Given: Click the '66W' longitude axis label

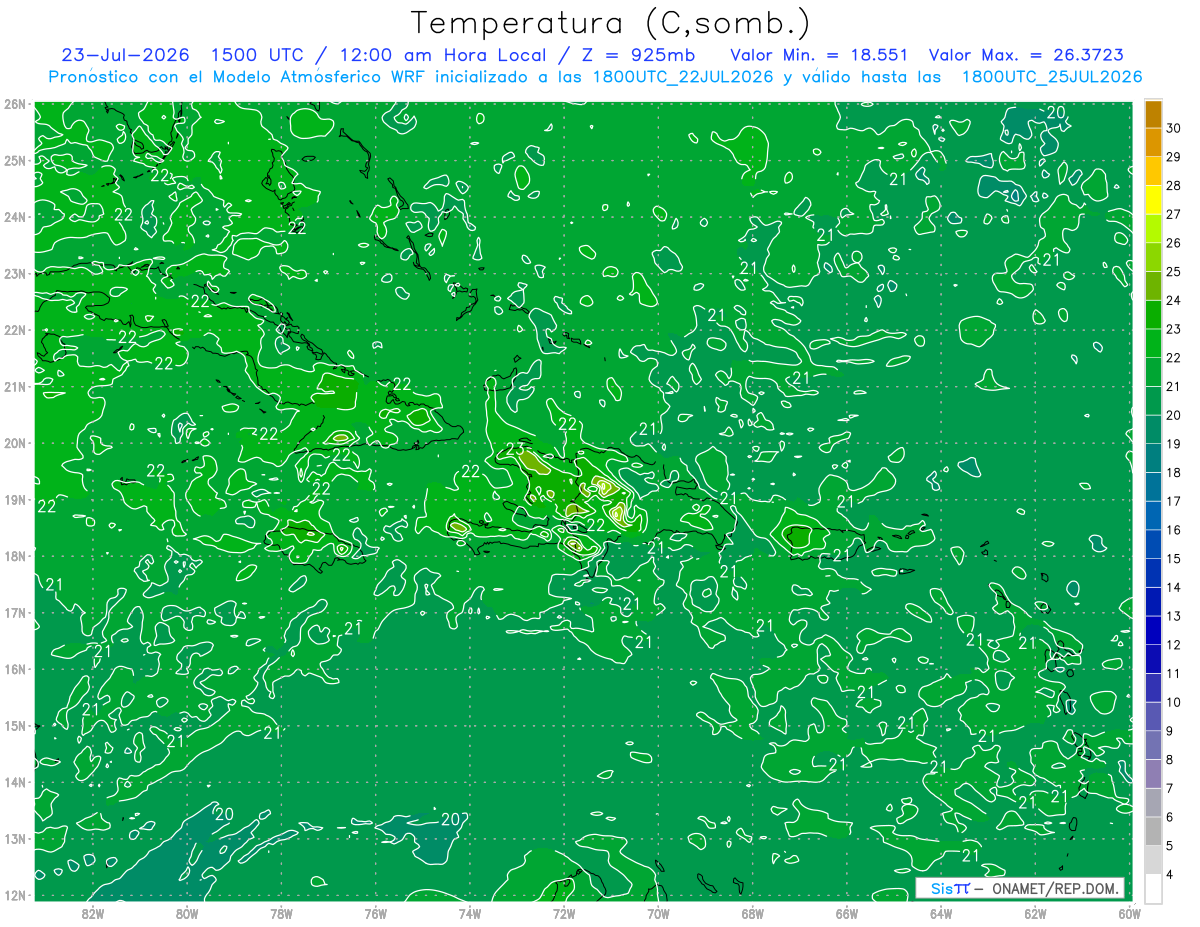Looking at the screenshot, I should pyautogui.click(x=846, y=912).
